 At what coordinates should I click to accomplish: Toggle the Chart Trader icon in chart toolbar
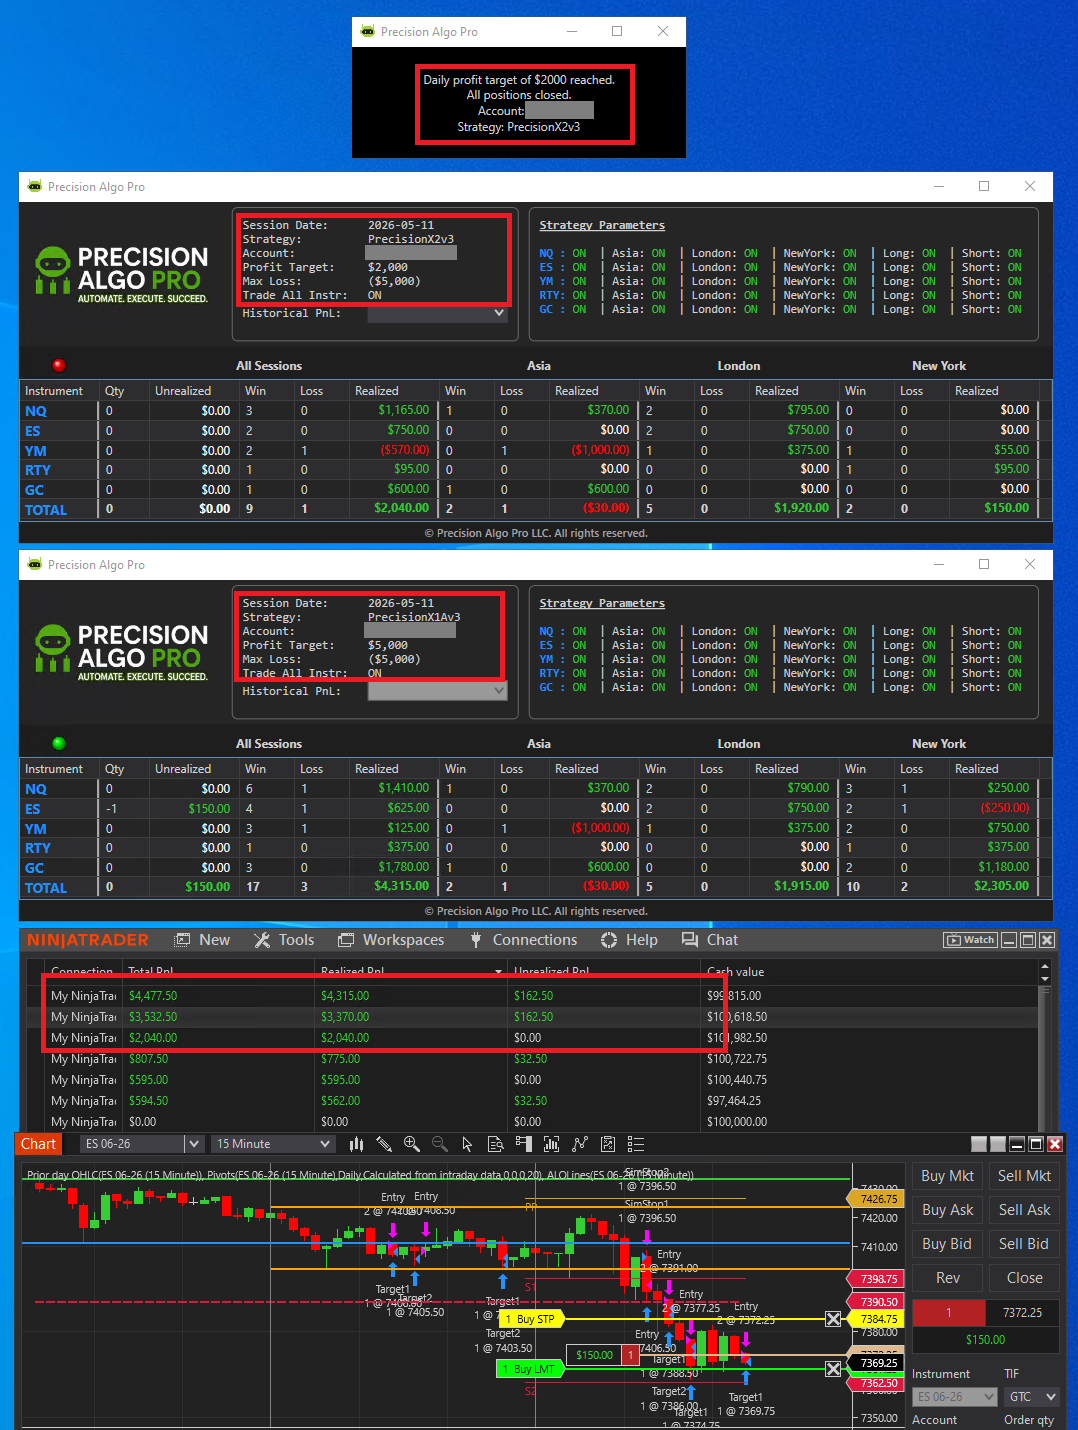coord(523,1144)
